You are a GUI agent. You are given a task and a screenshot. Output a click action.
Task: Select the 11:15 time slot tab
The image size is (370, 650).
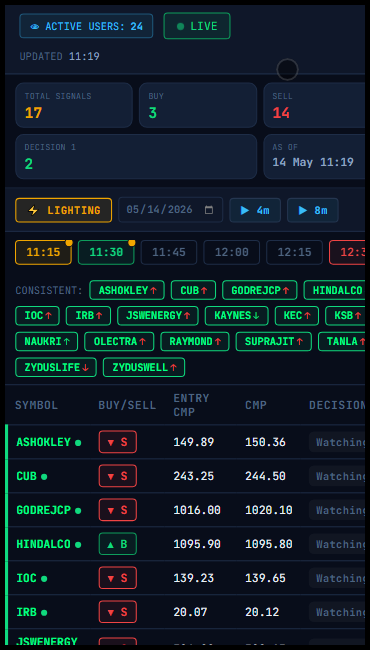(44, 252)
